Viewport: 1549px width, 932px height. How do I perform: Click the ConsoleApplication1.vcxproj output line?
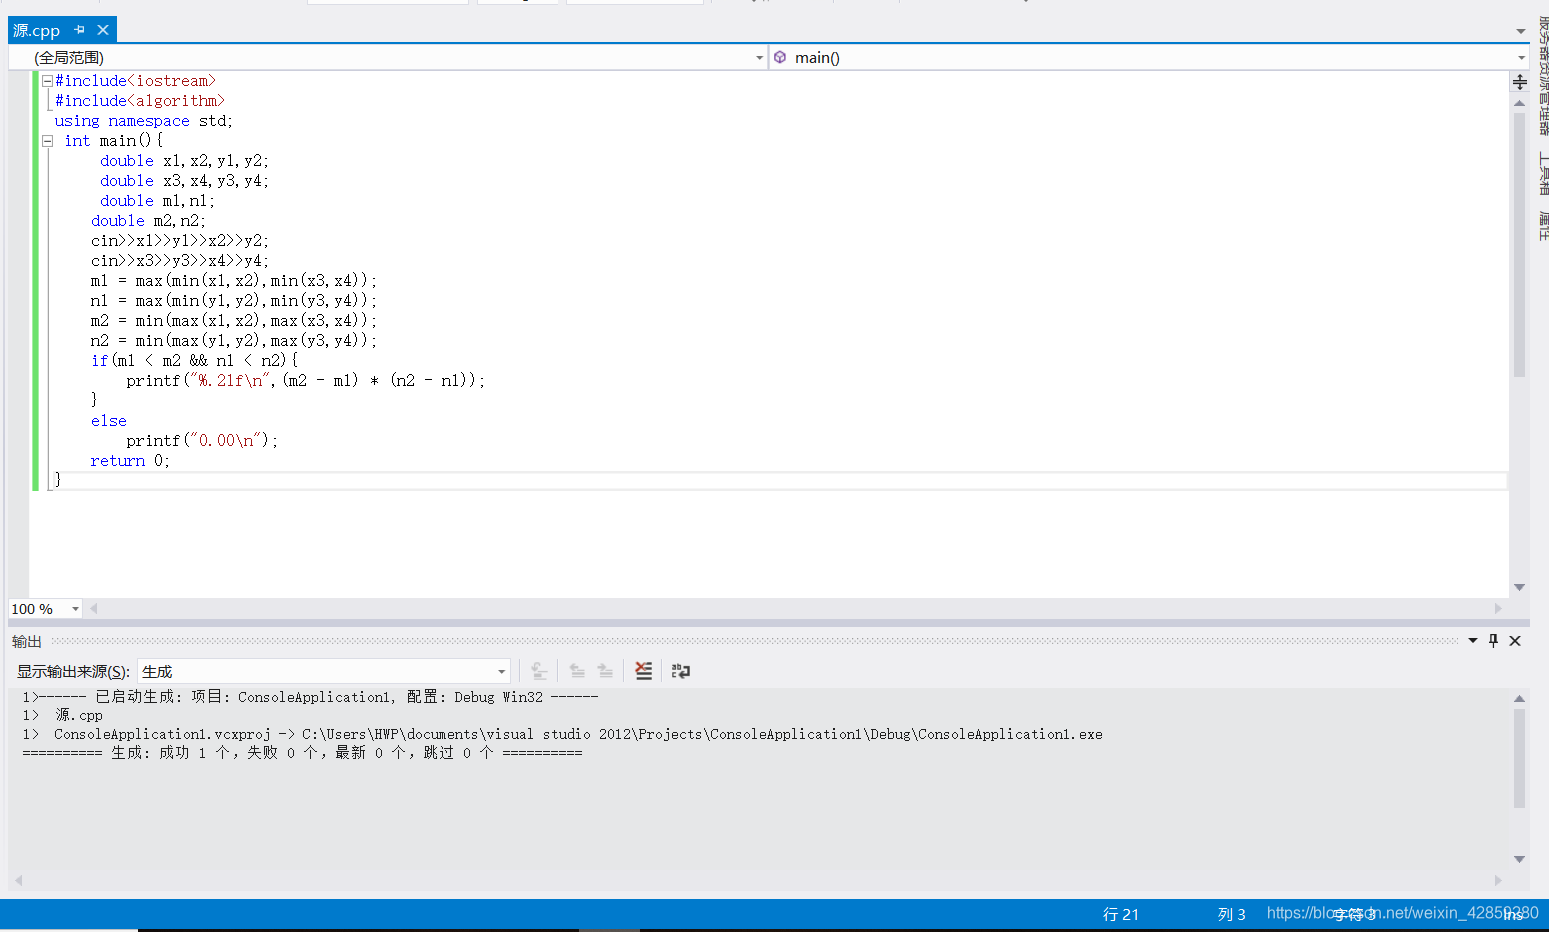click(562, 734)
